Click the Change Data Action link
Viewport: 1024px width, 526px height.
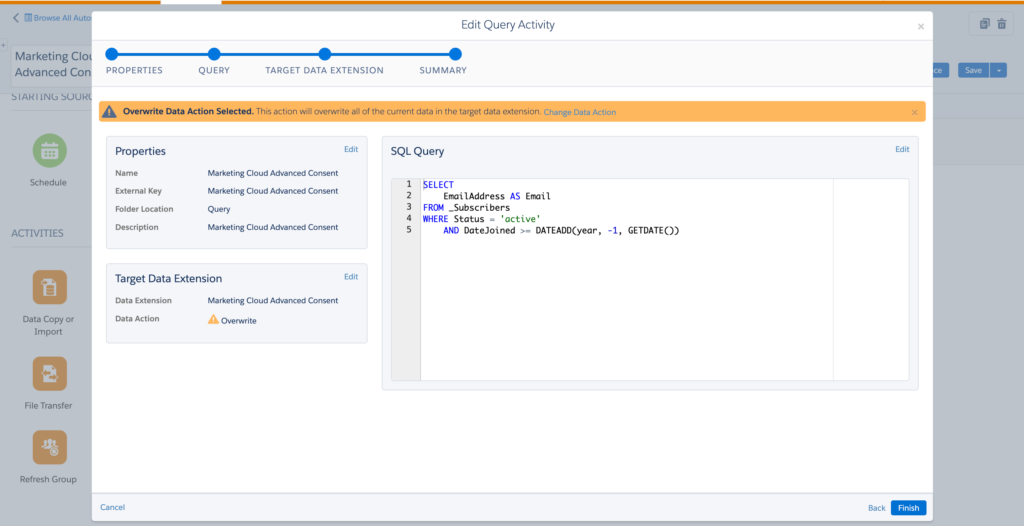579,112
